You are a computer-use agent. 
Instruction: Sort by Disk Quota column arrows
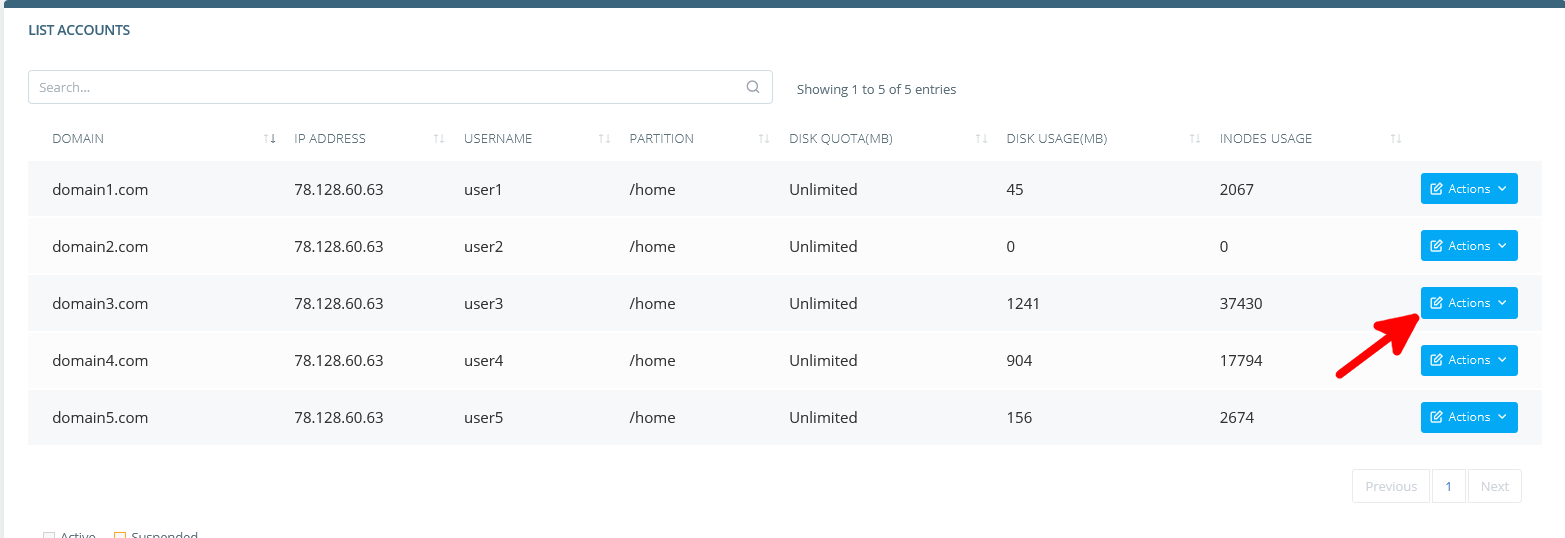click(981, 139)
